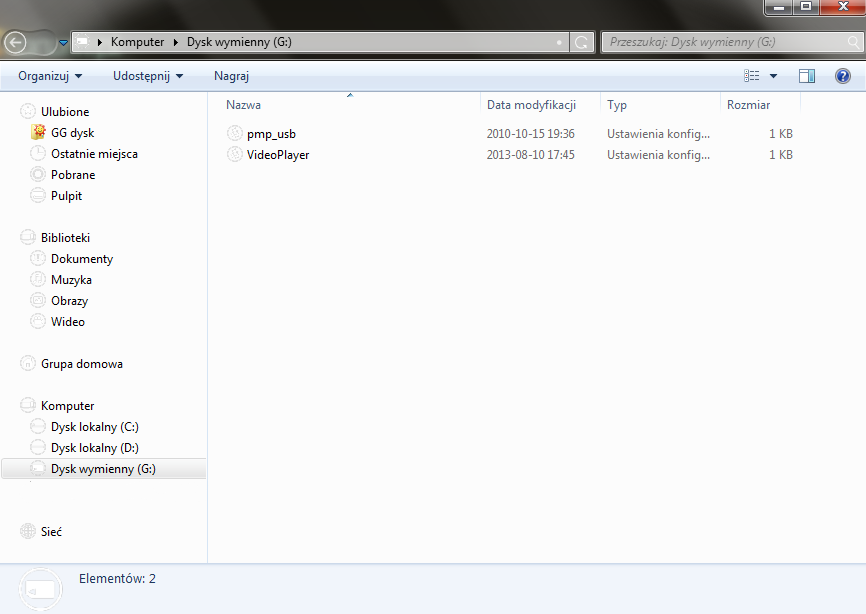Click the Pobrane folder icon
This screenshot has height=614, width=866.
click(38, 174)
